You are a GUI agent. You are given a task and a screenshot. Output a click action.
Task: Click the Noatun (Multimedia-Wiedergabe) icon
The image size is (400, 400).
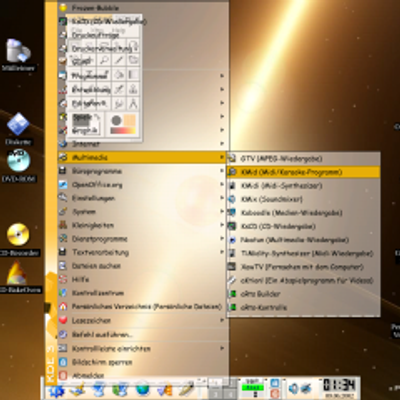tap(232, 240)
